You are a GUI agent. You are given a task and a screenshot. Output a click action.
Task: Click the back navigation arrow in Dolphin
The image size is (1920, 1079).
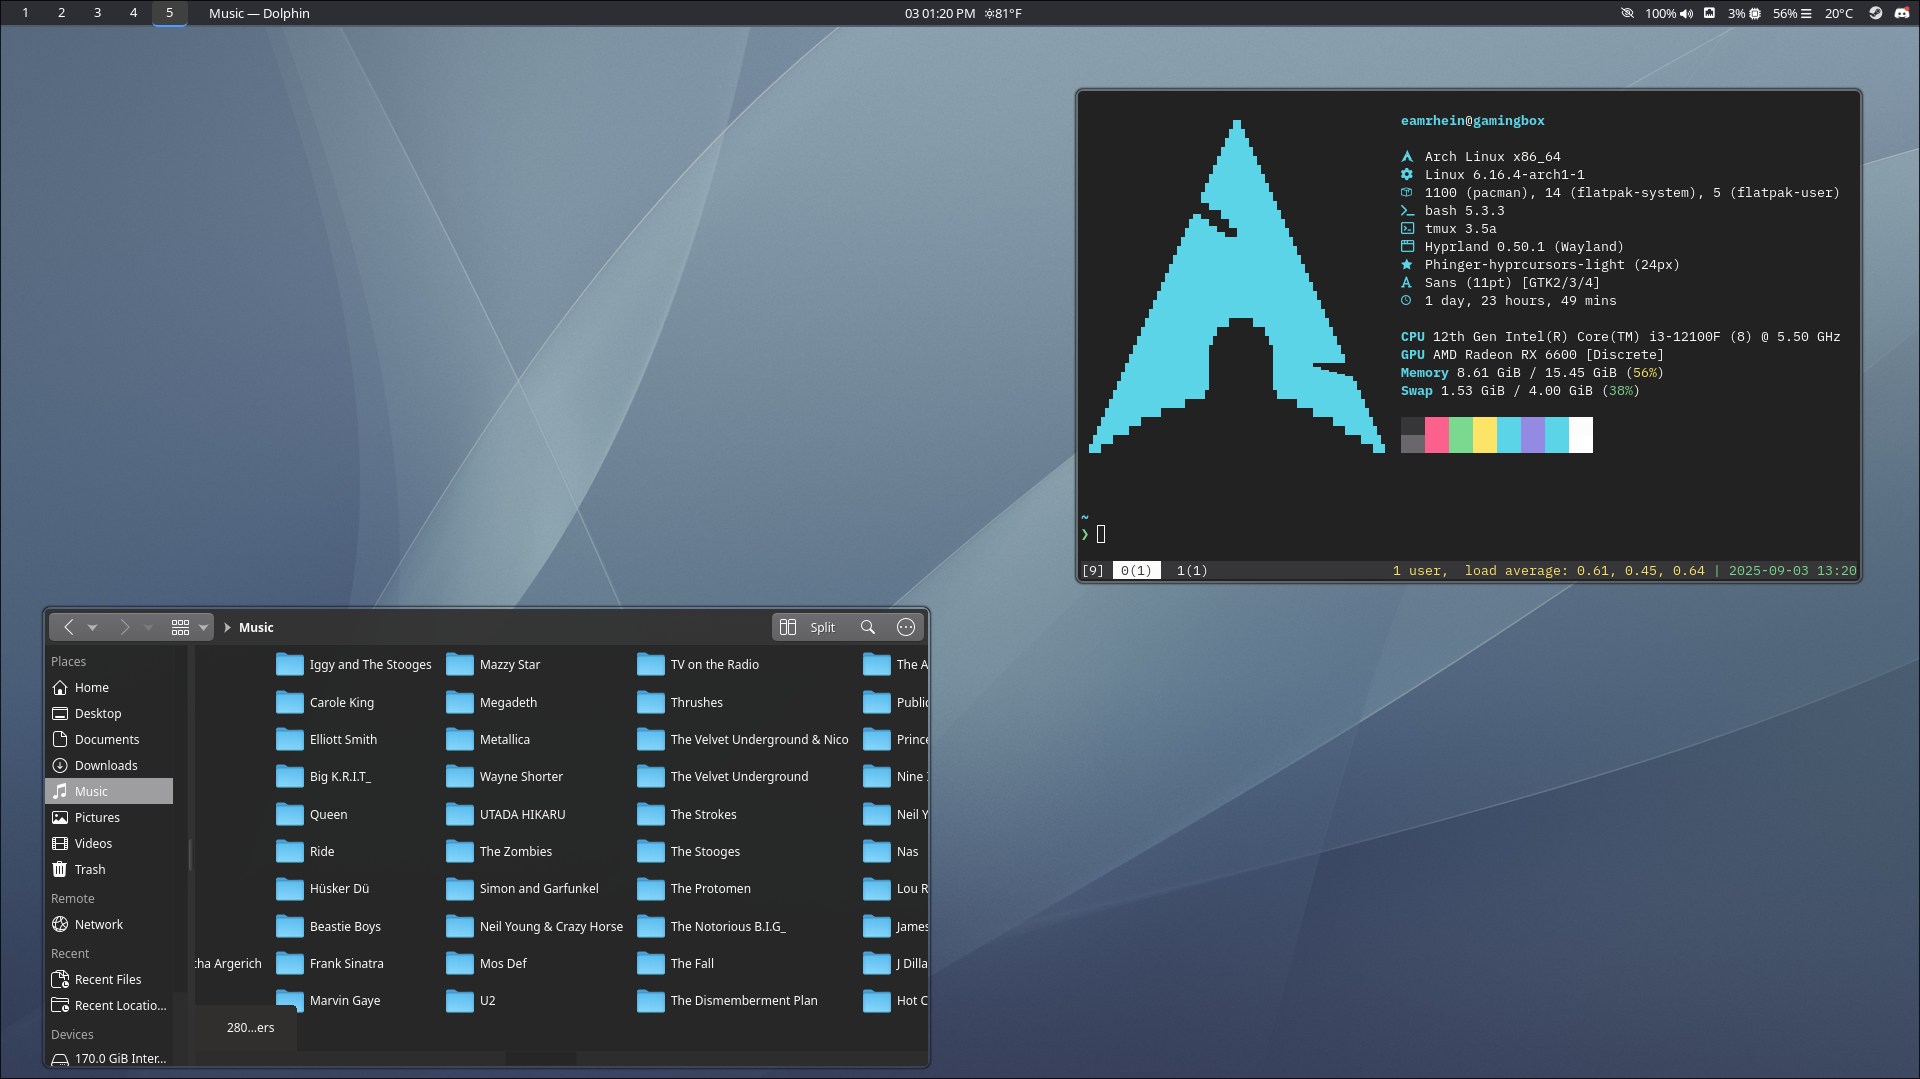(68, 627)
